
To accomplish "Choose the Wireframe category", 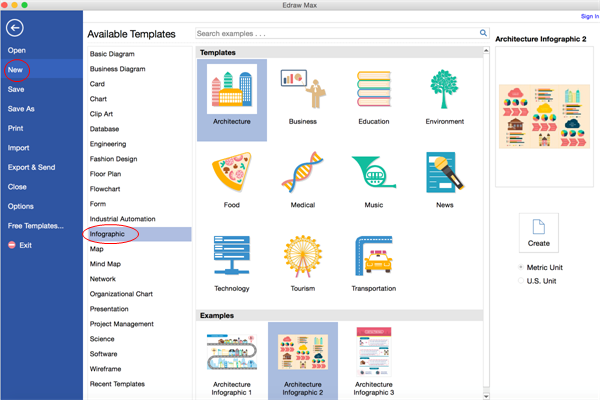I will tap(106, 369).
